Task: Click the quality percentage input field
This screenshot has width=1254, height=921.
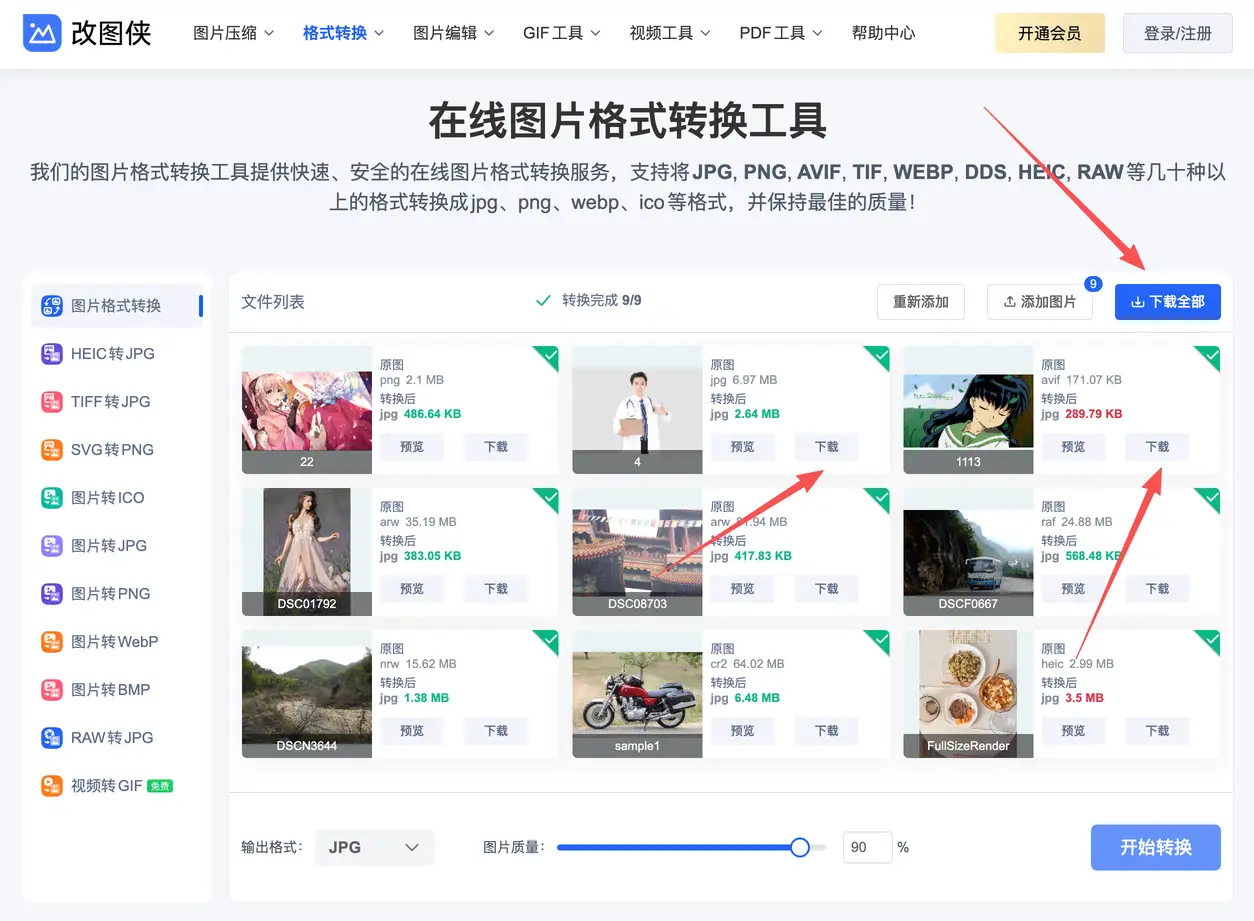Action: (866, 847)
